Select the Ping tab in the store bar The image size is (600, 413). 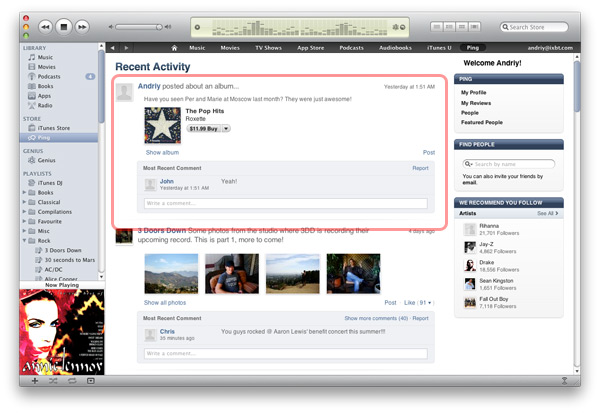tap(473, 48)
